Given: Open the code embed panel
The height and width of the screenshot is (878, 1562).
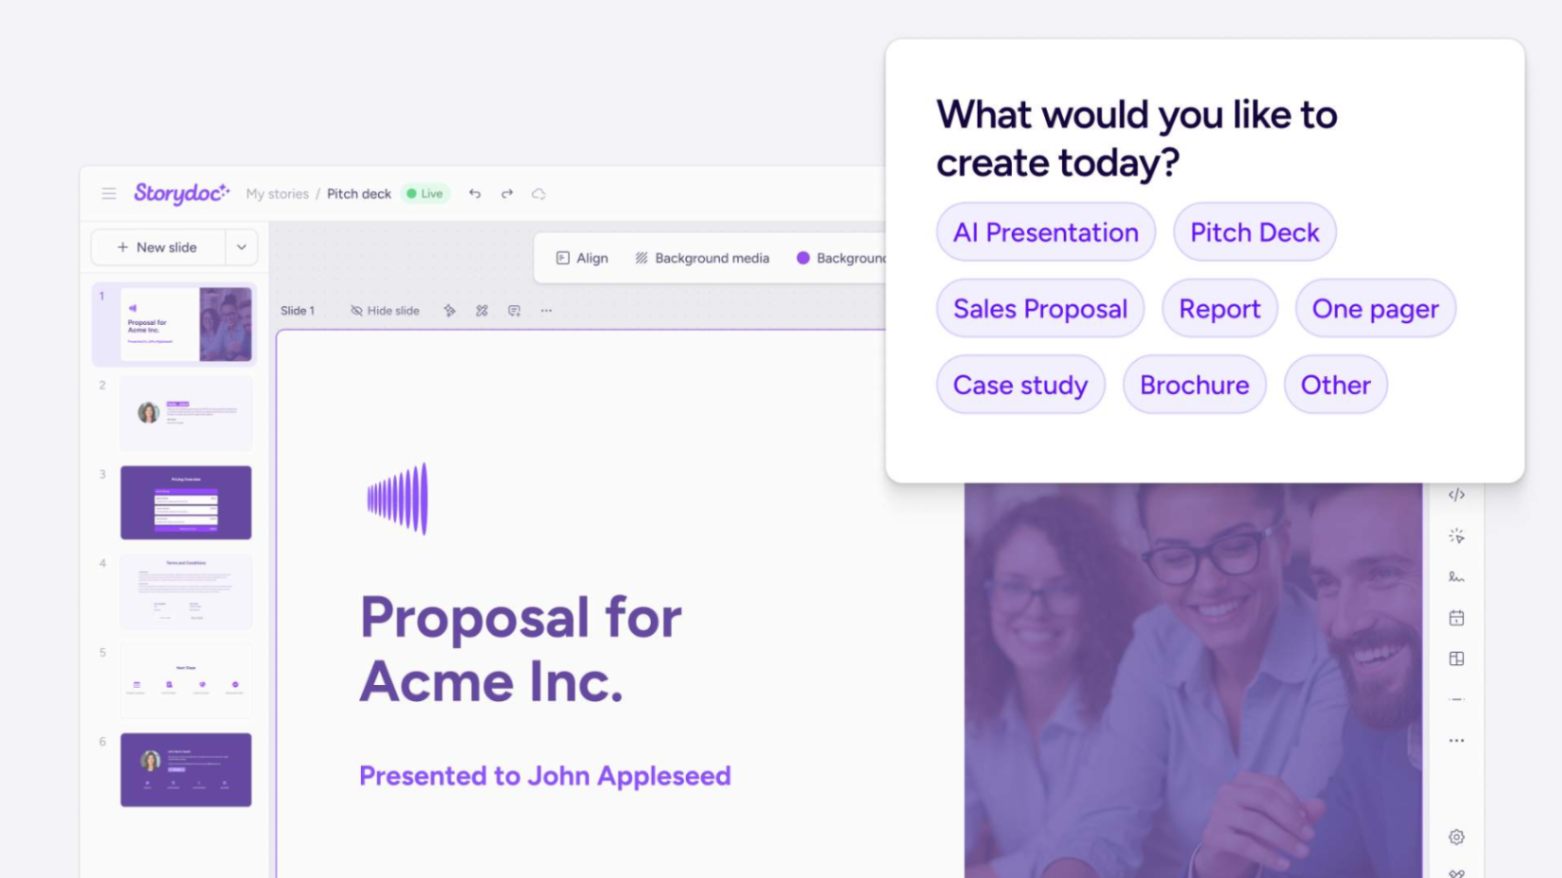Looking at the screenshot, I should [1456, 494].
